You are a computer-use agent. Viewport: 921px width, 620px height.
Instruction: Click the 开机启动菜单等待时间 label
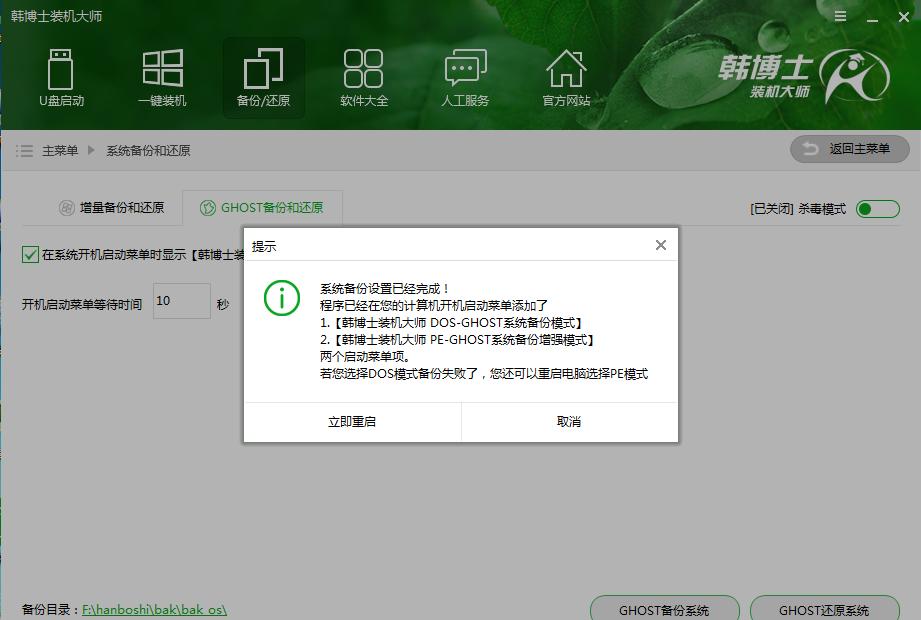click(82, 304)
